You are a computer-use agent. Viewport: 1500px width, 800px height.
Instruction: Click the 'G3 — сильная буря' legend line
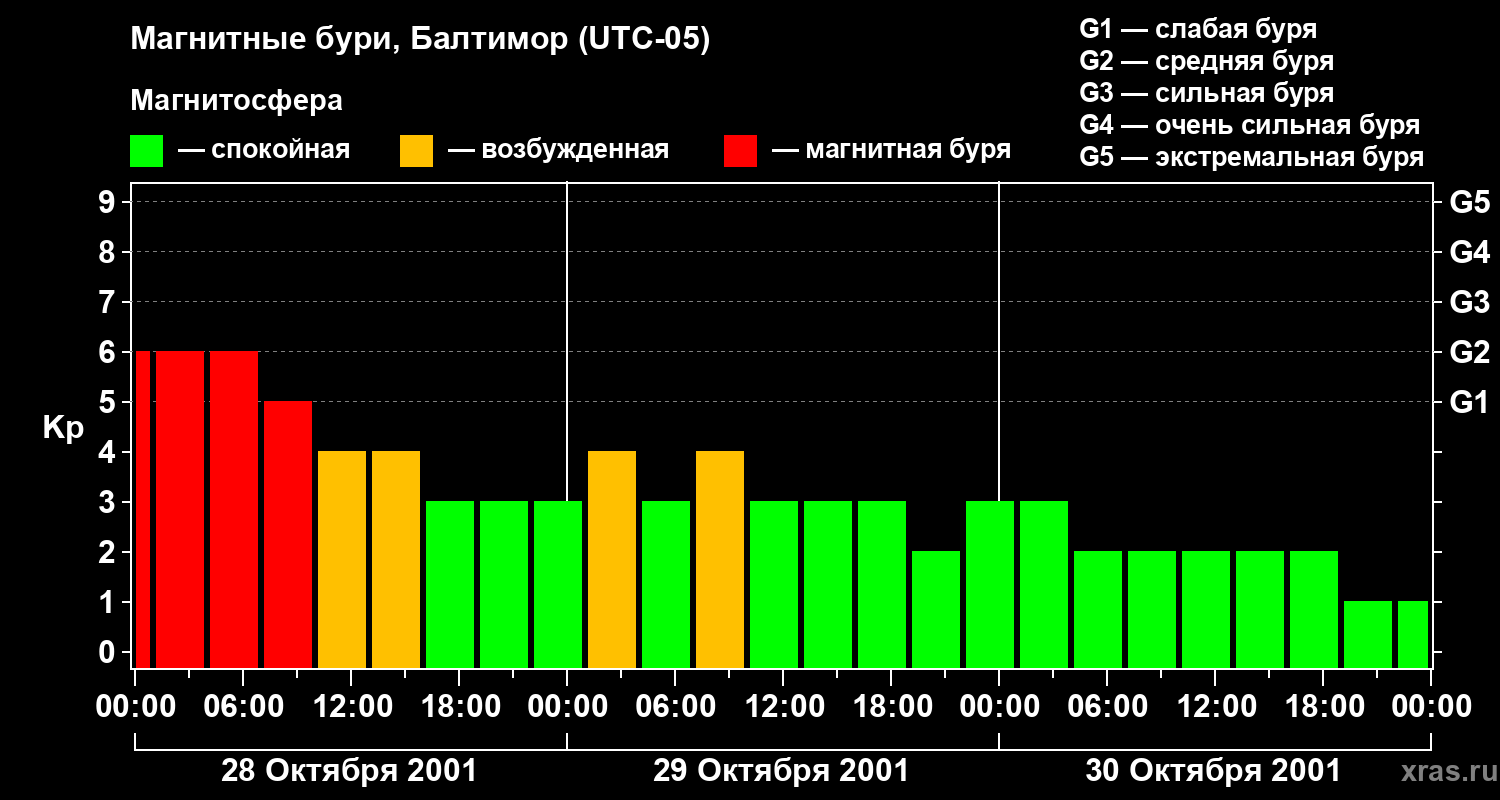1206,93
